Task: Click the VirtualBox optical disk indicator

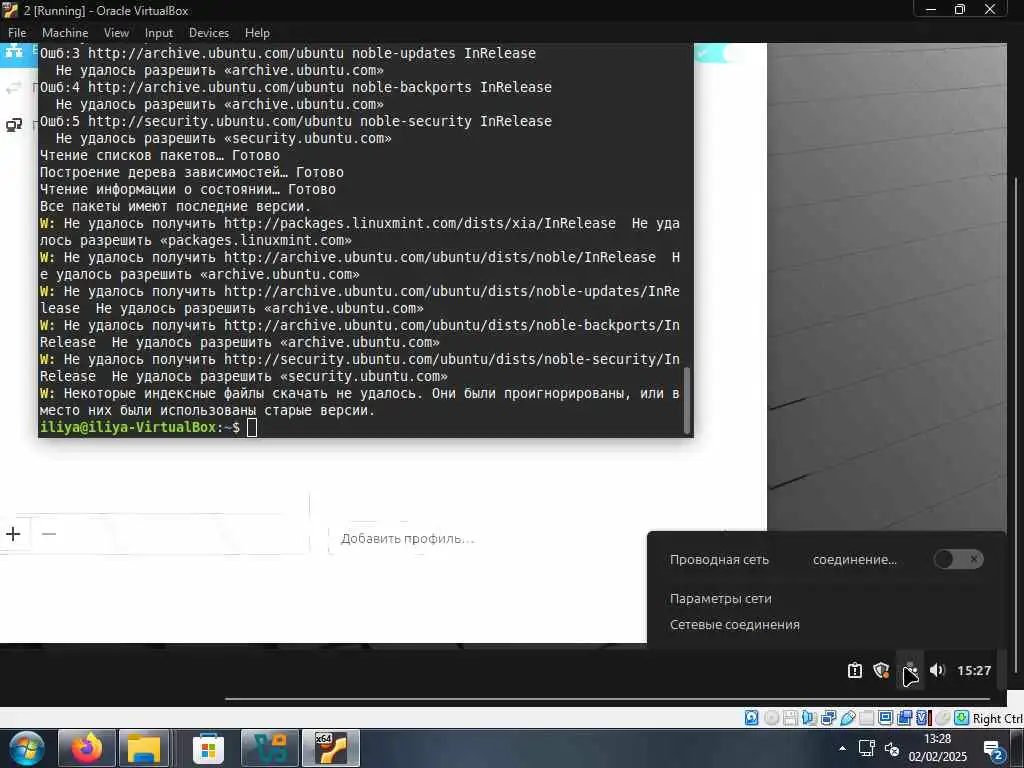Action: pos(772,718)
